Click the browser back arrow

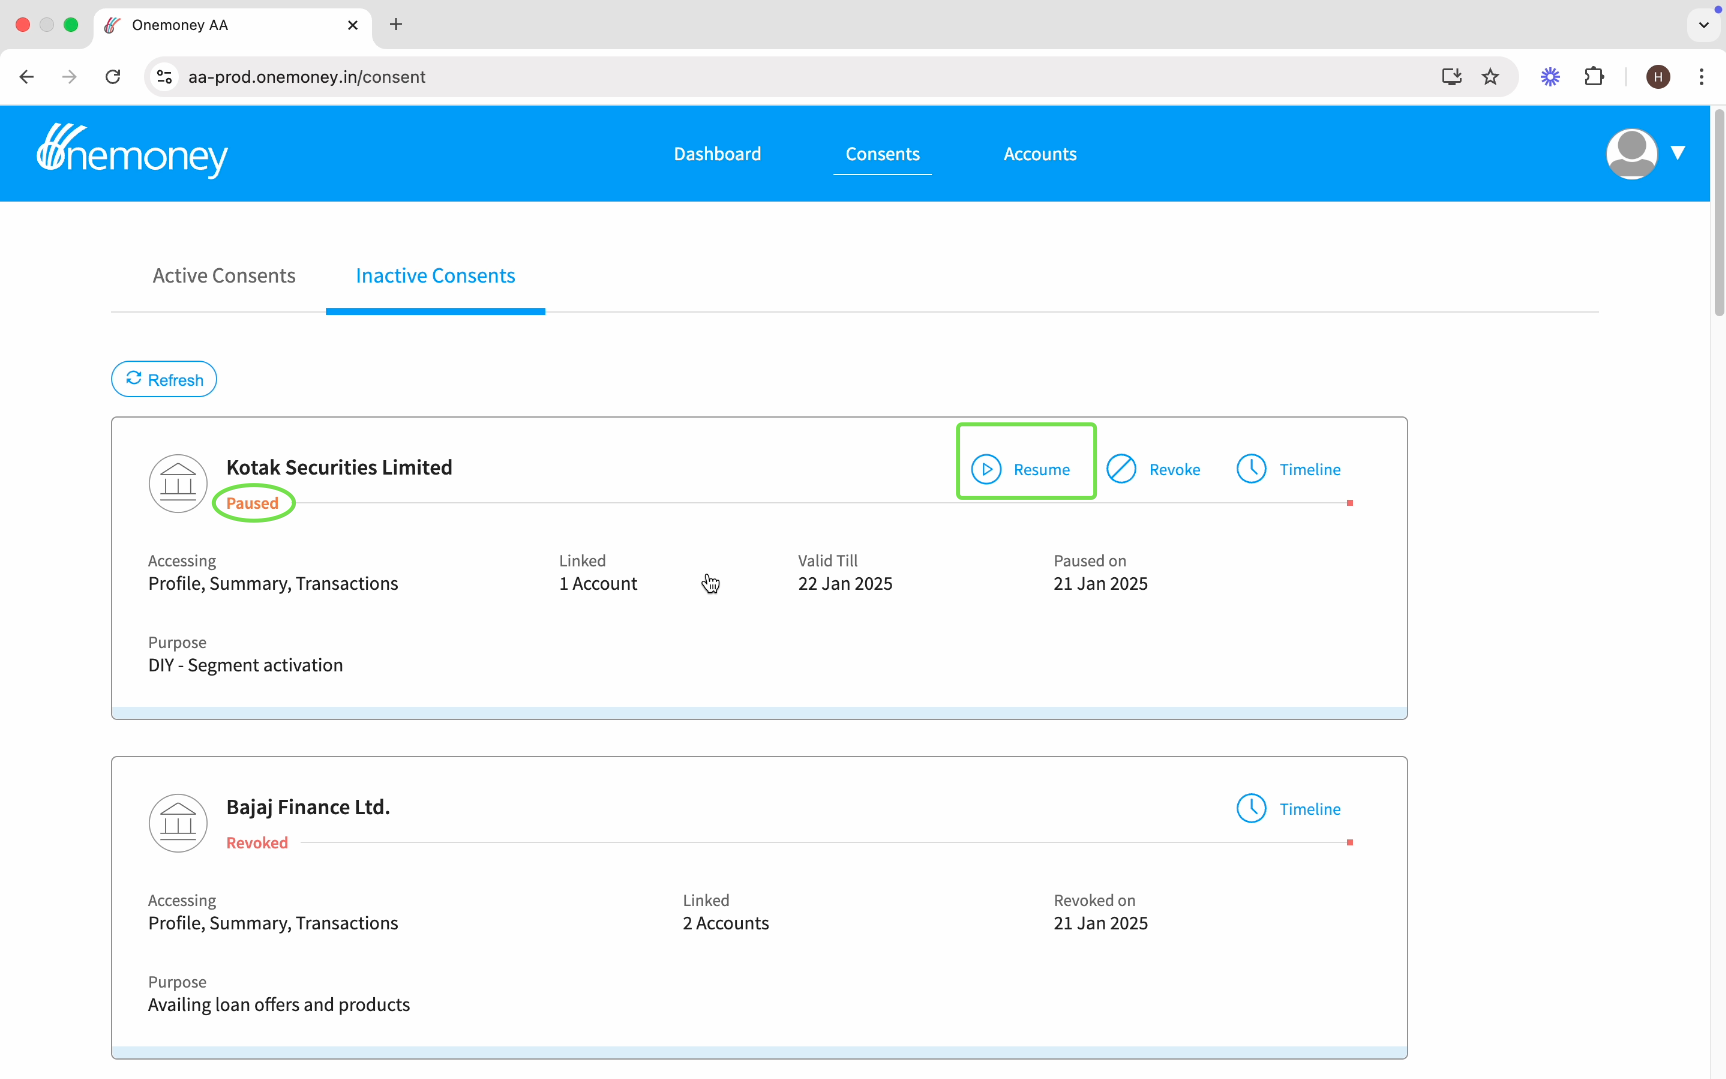click(27, 77)
